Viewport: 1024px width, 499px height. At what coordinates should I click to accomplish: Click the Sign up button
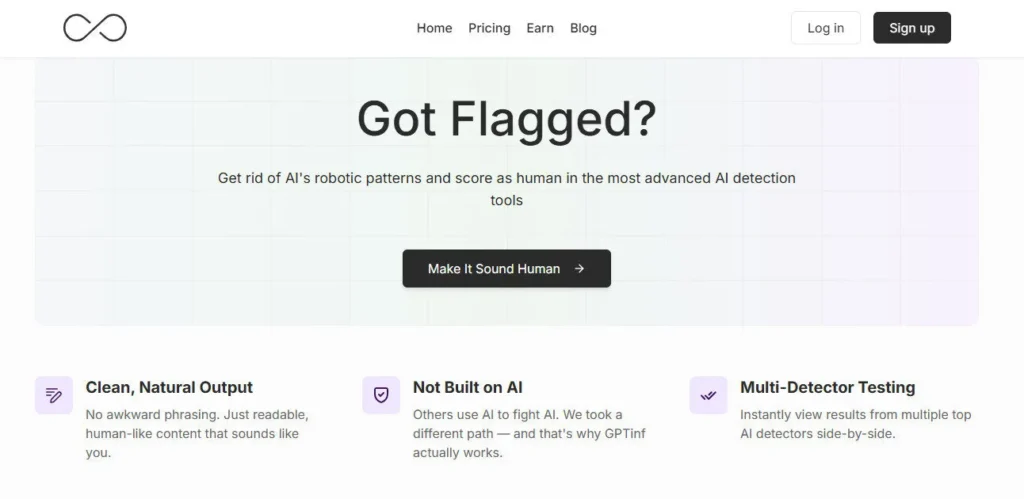click(x=911, y=28)
